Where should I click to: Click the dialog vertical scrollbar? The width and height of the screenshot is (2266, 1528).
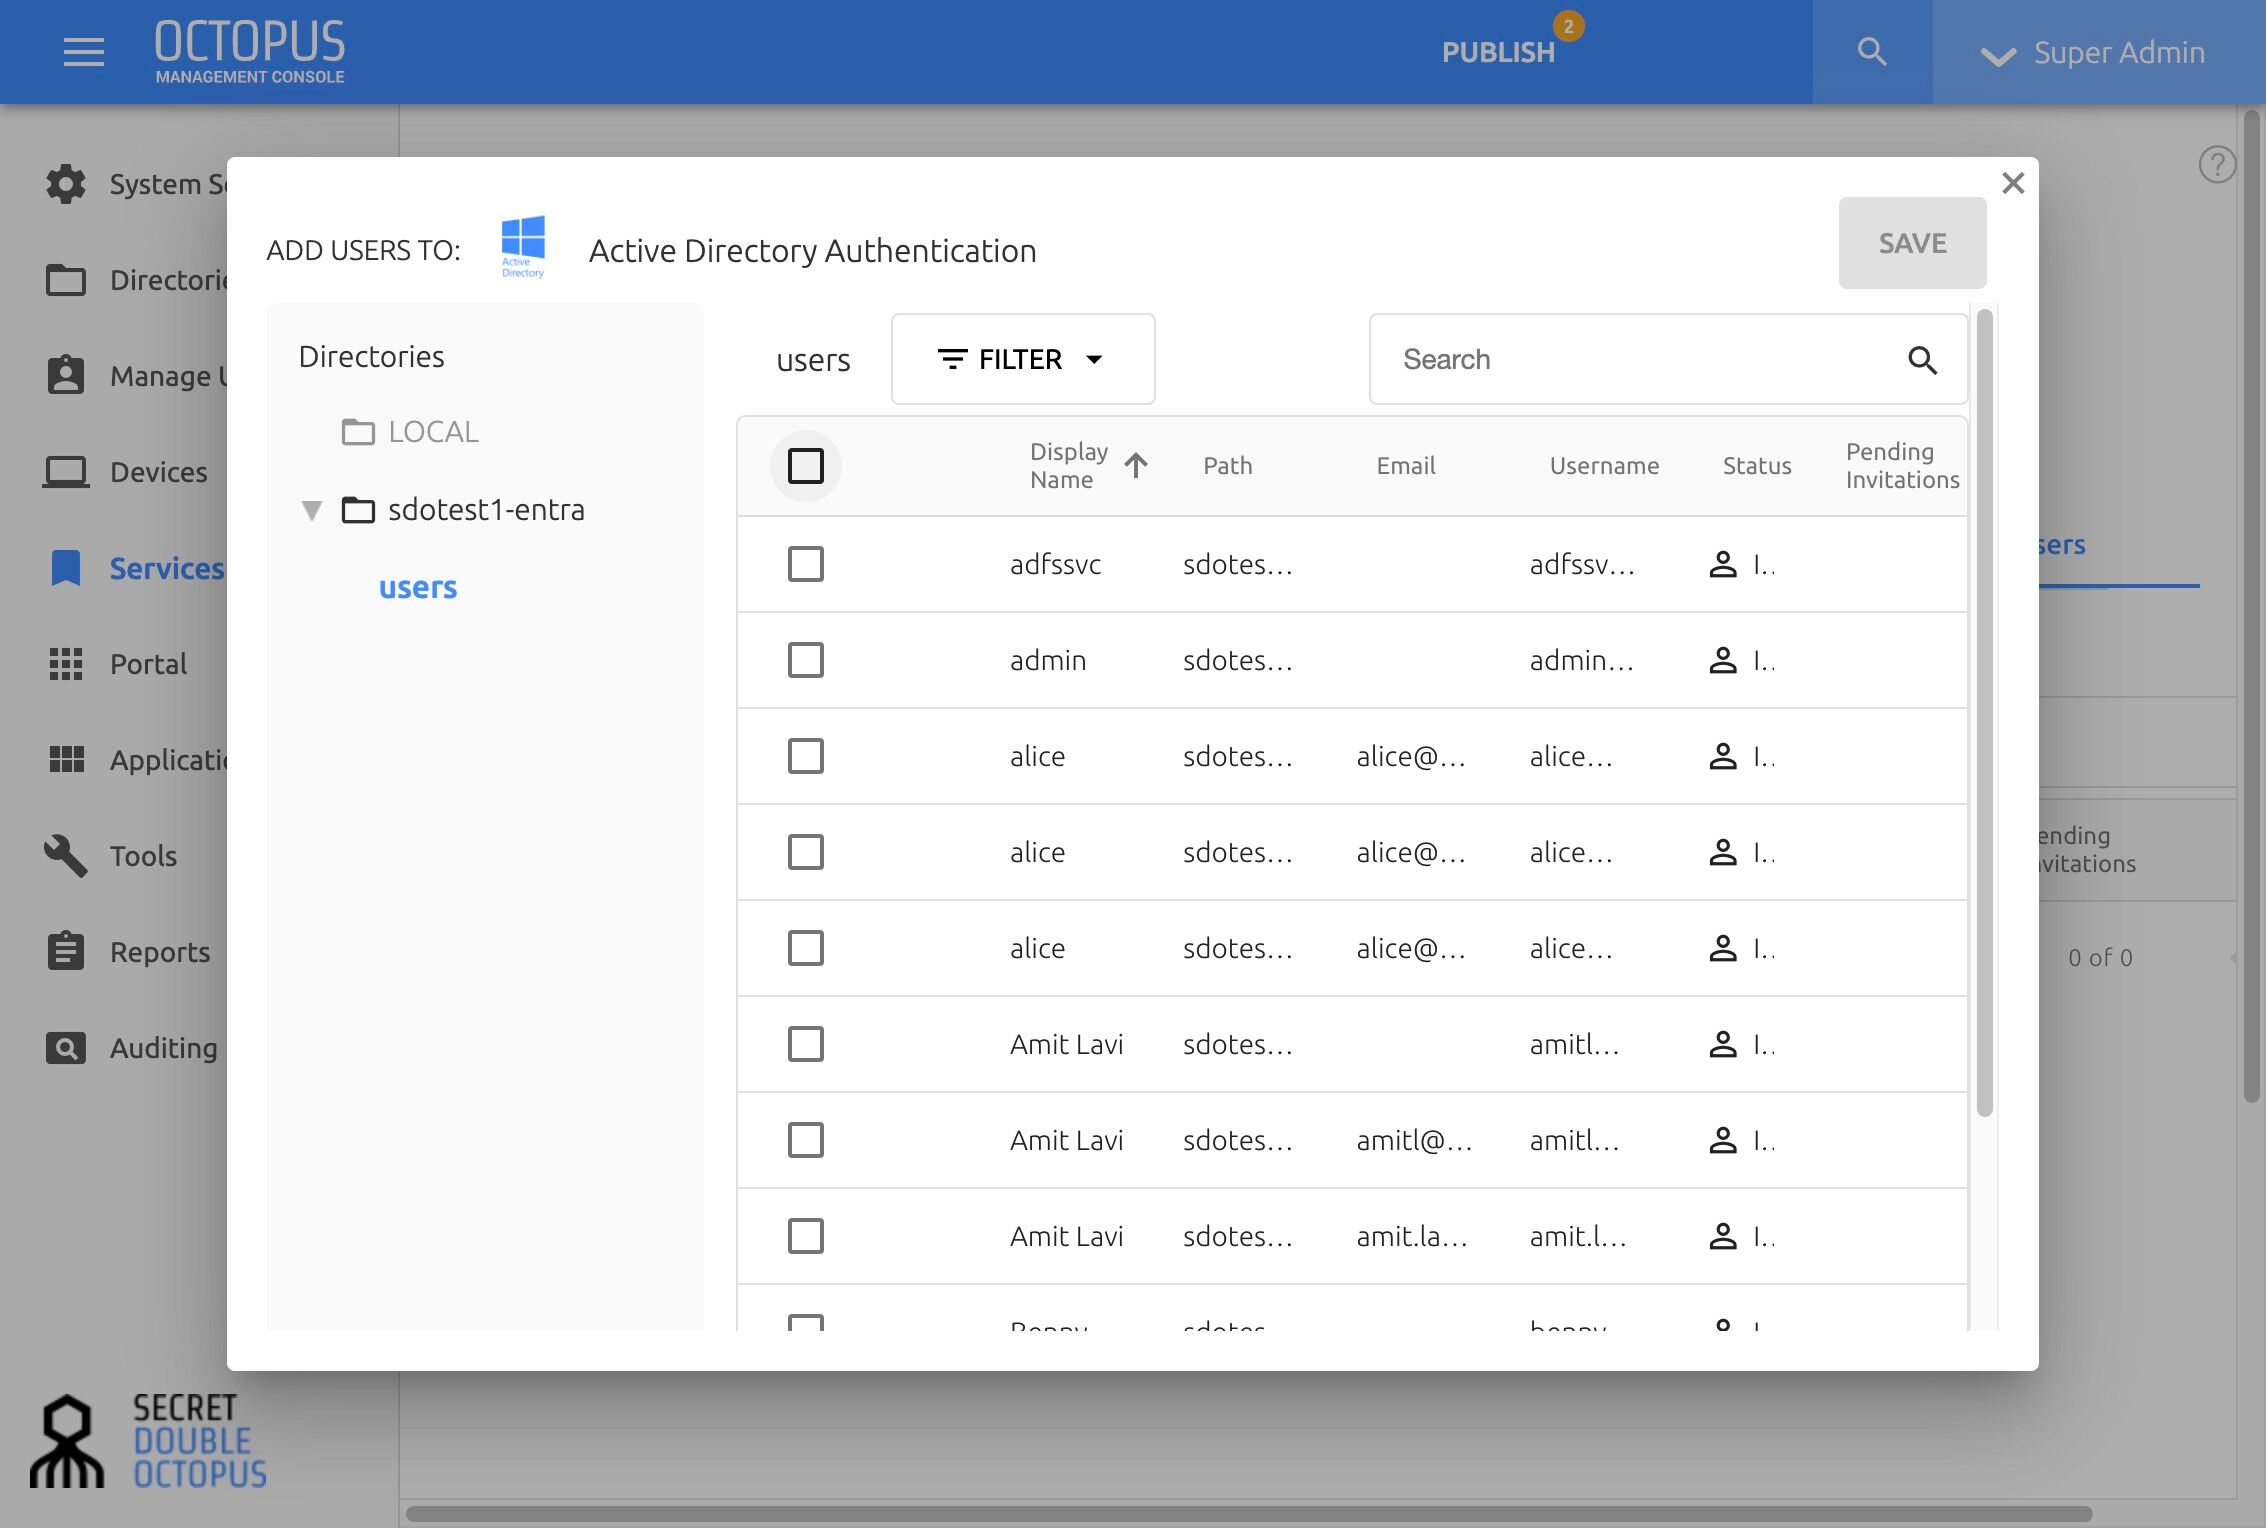[1985, 712]
